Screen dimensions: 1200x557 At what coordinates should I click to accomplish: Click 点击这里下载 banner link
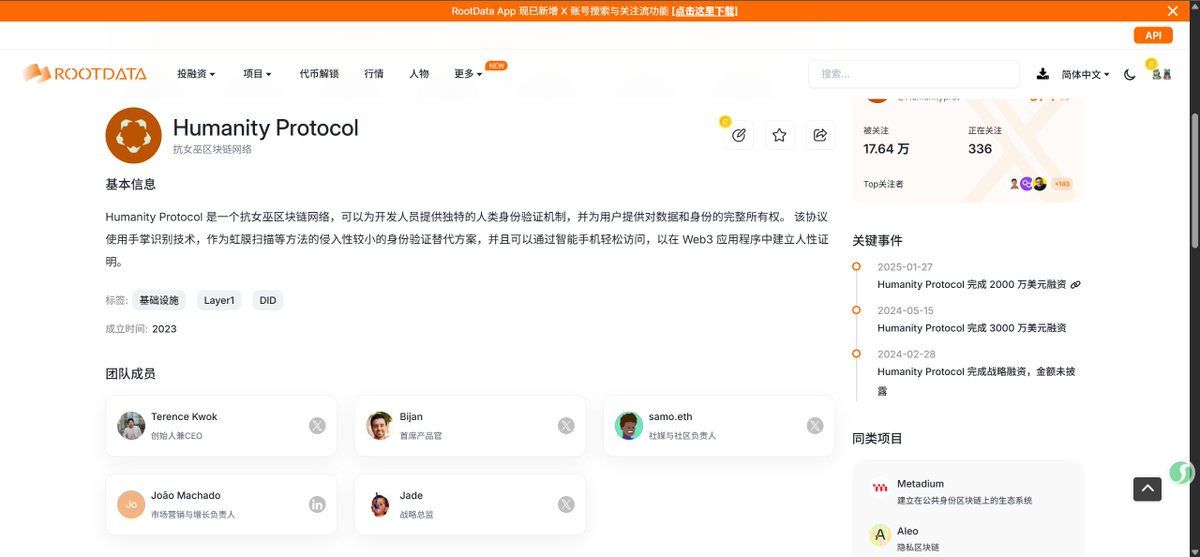pos(705,11)
